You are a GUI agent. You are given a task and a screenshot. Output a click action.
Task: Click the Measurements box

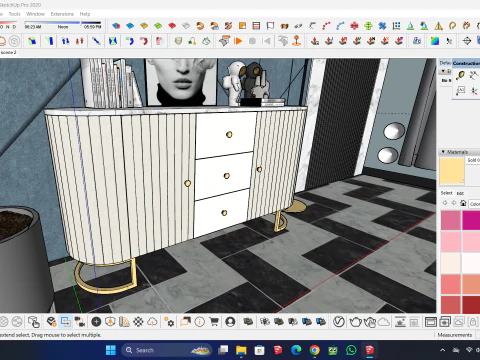pyautogui.click(x=455, y=335)
